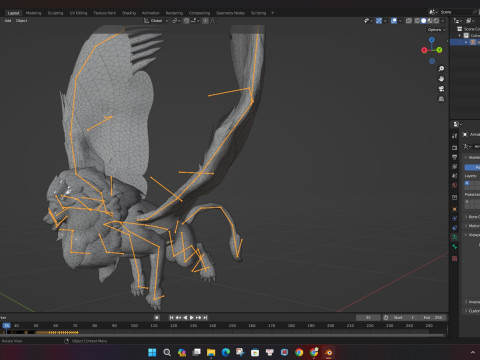Viewport: 480px width, 360px height.
Task: Open object visibility and selectability dropdown
Action: tap(368, 21)
